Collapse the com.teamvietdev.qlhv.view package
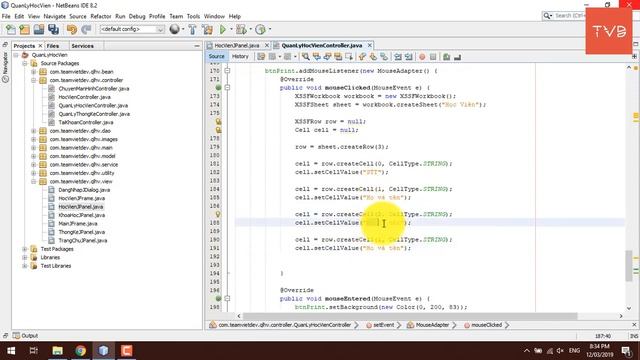640x360 pixels. [33, 182]
